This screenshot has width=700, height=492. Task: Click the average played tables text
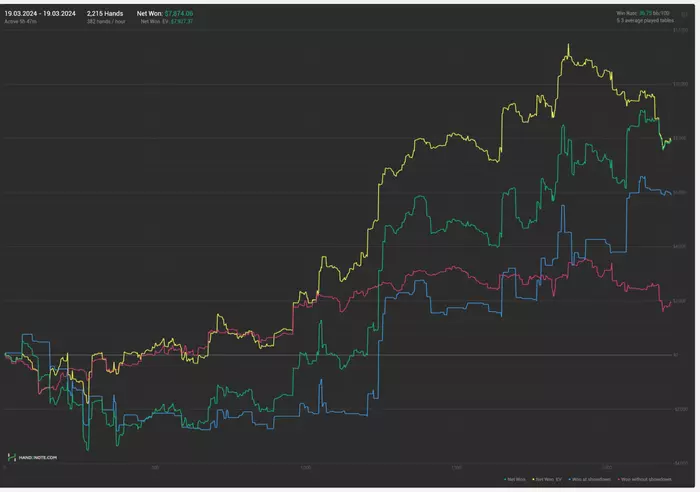coord(646,21)
